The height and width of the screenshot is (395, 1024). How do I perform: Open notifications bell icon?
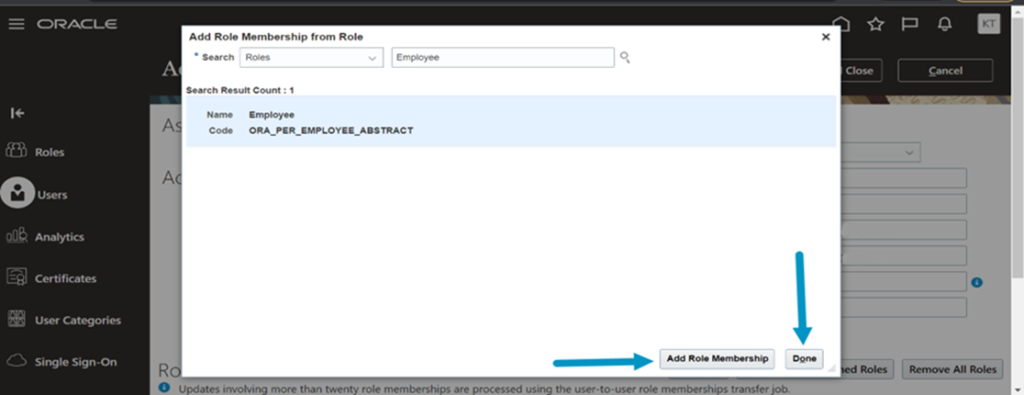point(944,24)
